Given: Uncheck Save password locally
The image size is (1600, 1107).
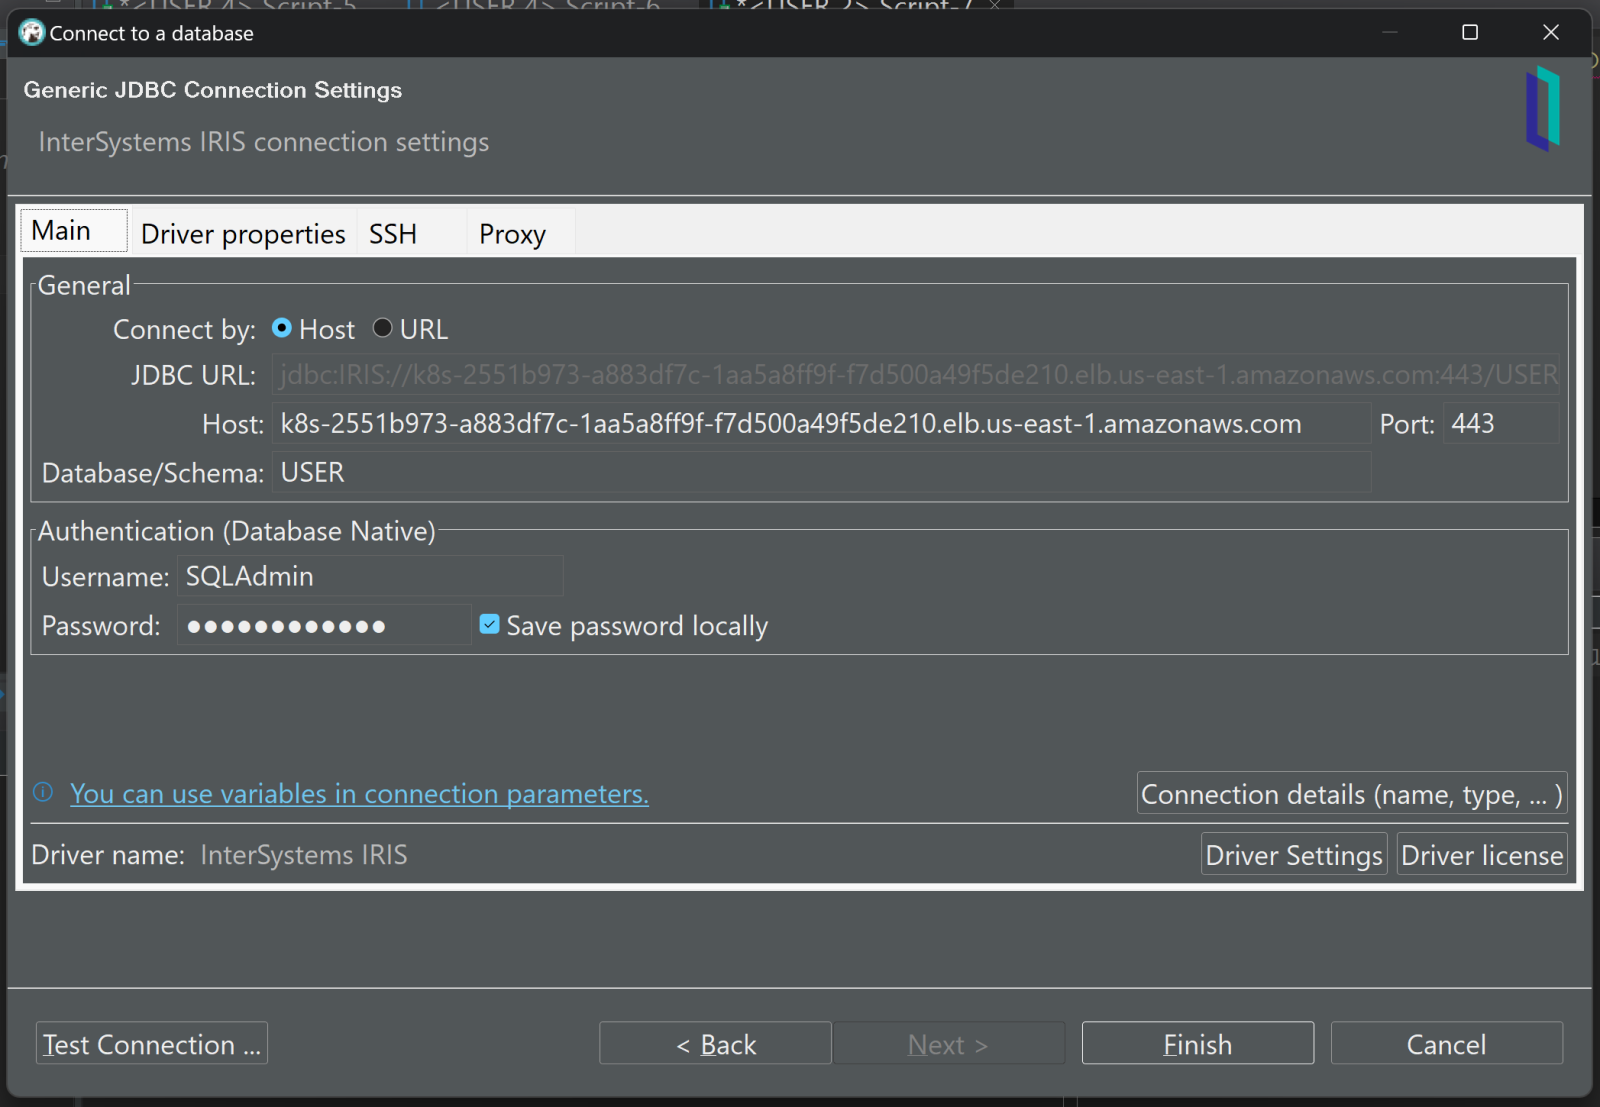Looking at the screenshot, I should pos(490,625).
